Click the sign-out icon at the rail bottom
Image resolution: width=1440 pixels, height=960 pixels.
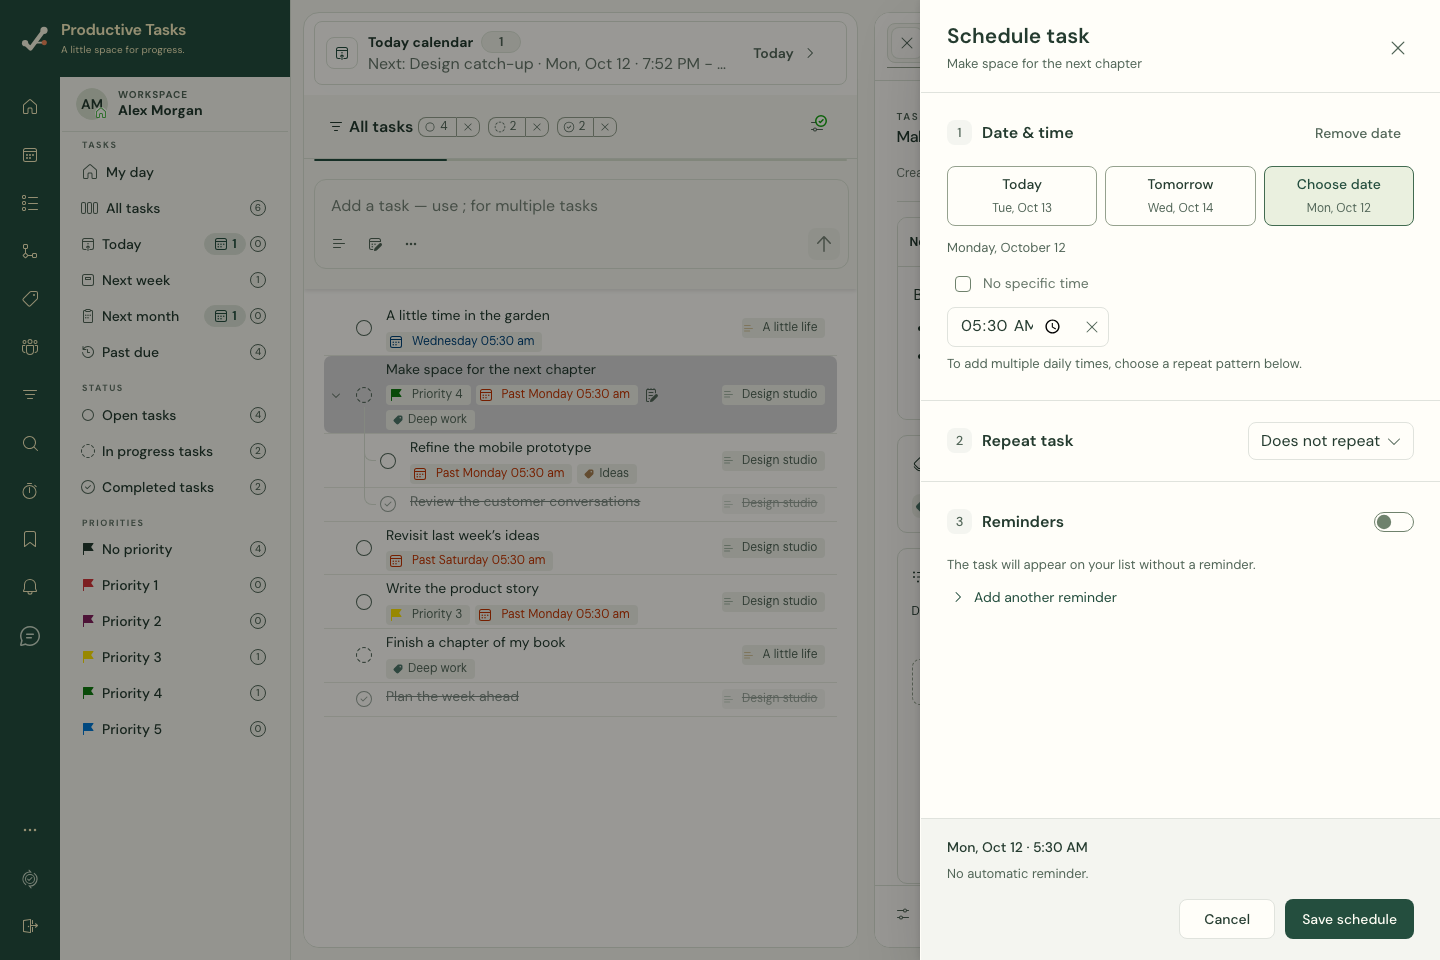30,926
